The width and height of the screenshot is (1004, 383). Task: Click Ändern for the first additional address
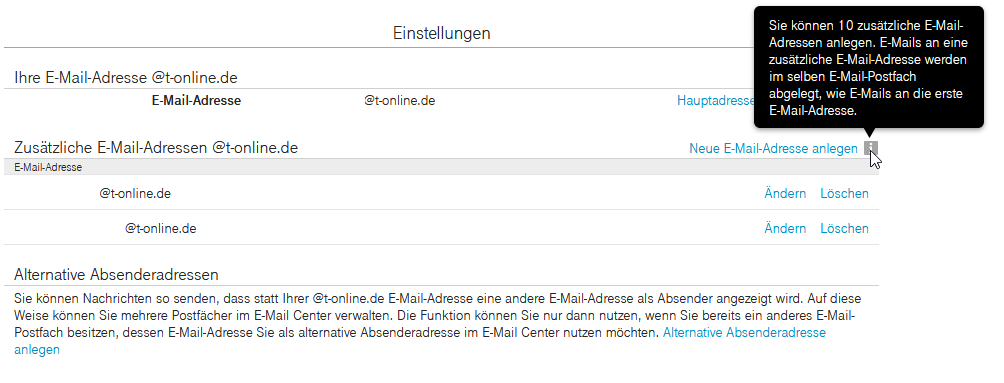click(x=785, y=193)
